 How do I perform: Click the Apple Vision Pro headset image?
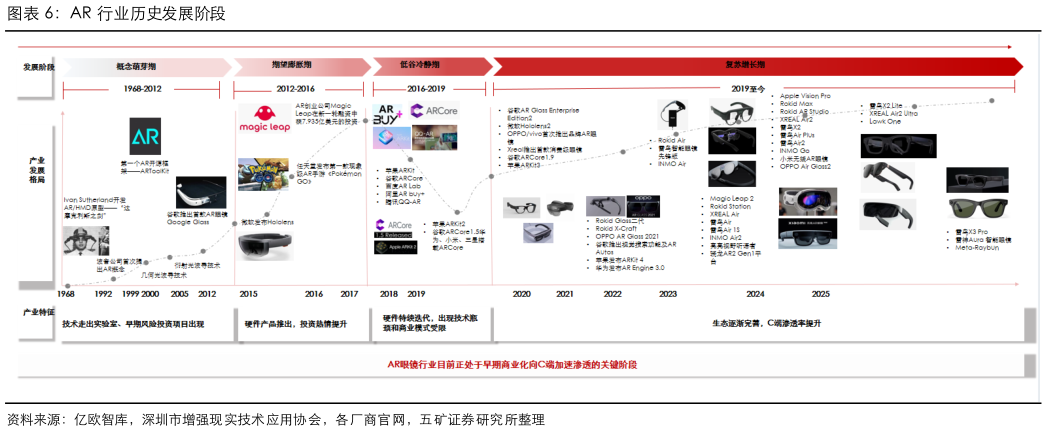[x=809, y=202]
